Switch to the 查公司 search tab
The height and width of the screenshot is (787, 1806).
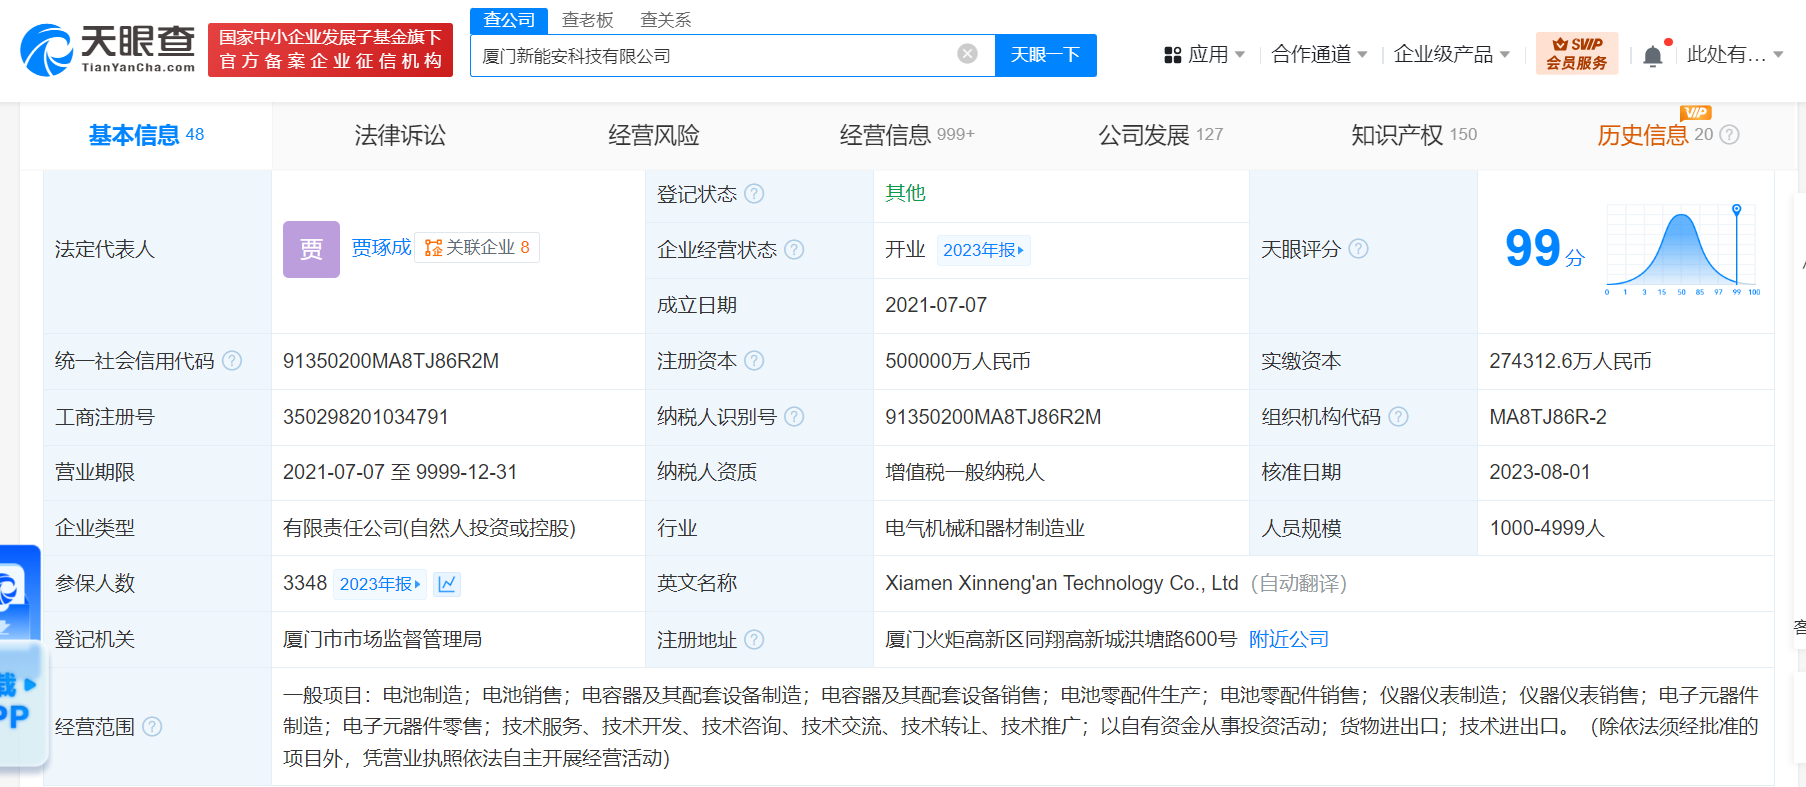(x=509, y=20)
